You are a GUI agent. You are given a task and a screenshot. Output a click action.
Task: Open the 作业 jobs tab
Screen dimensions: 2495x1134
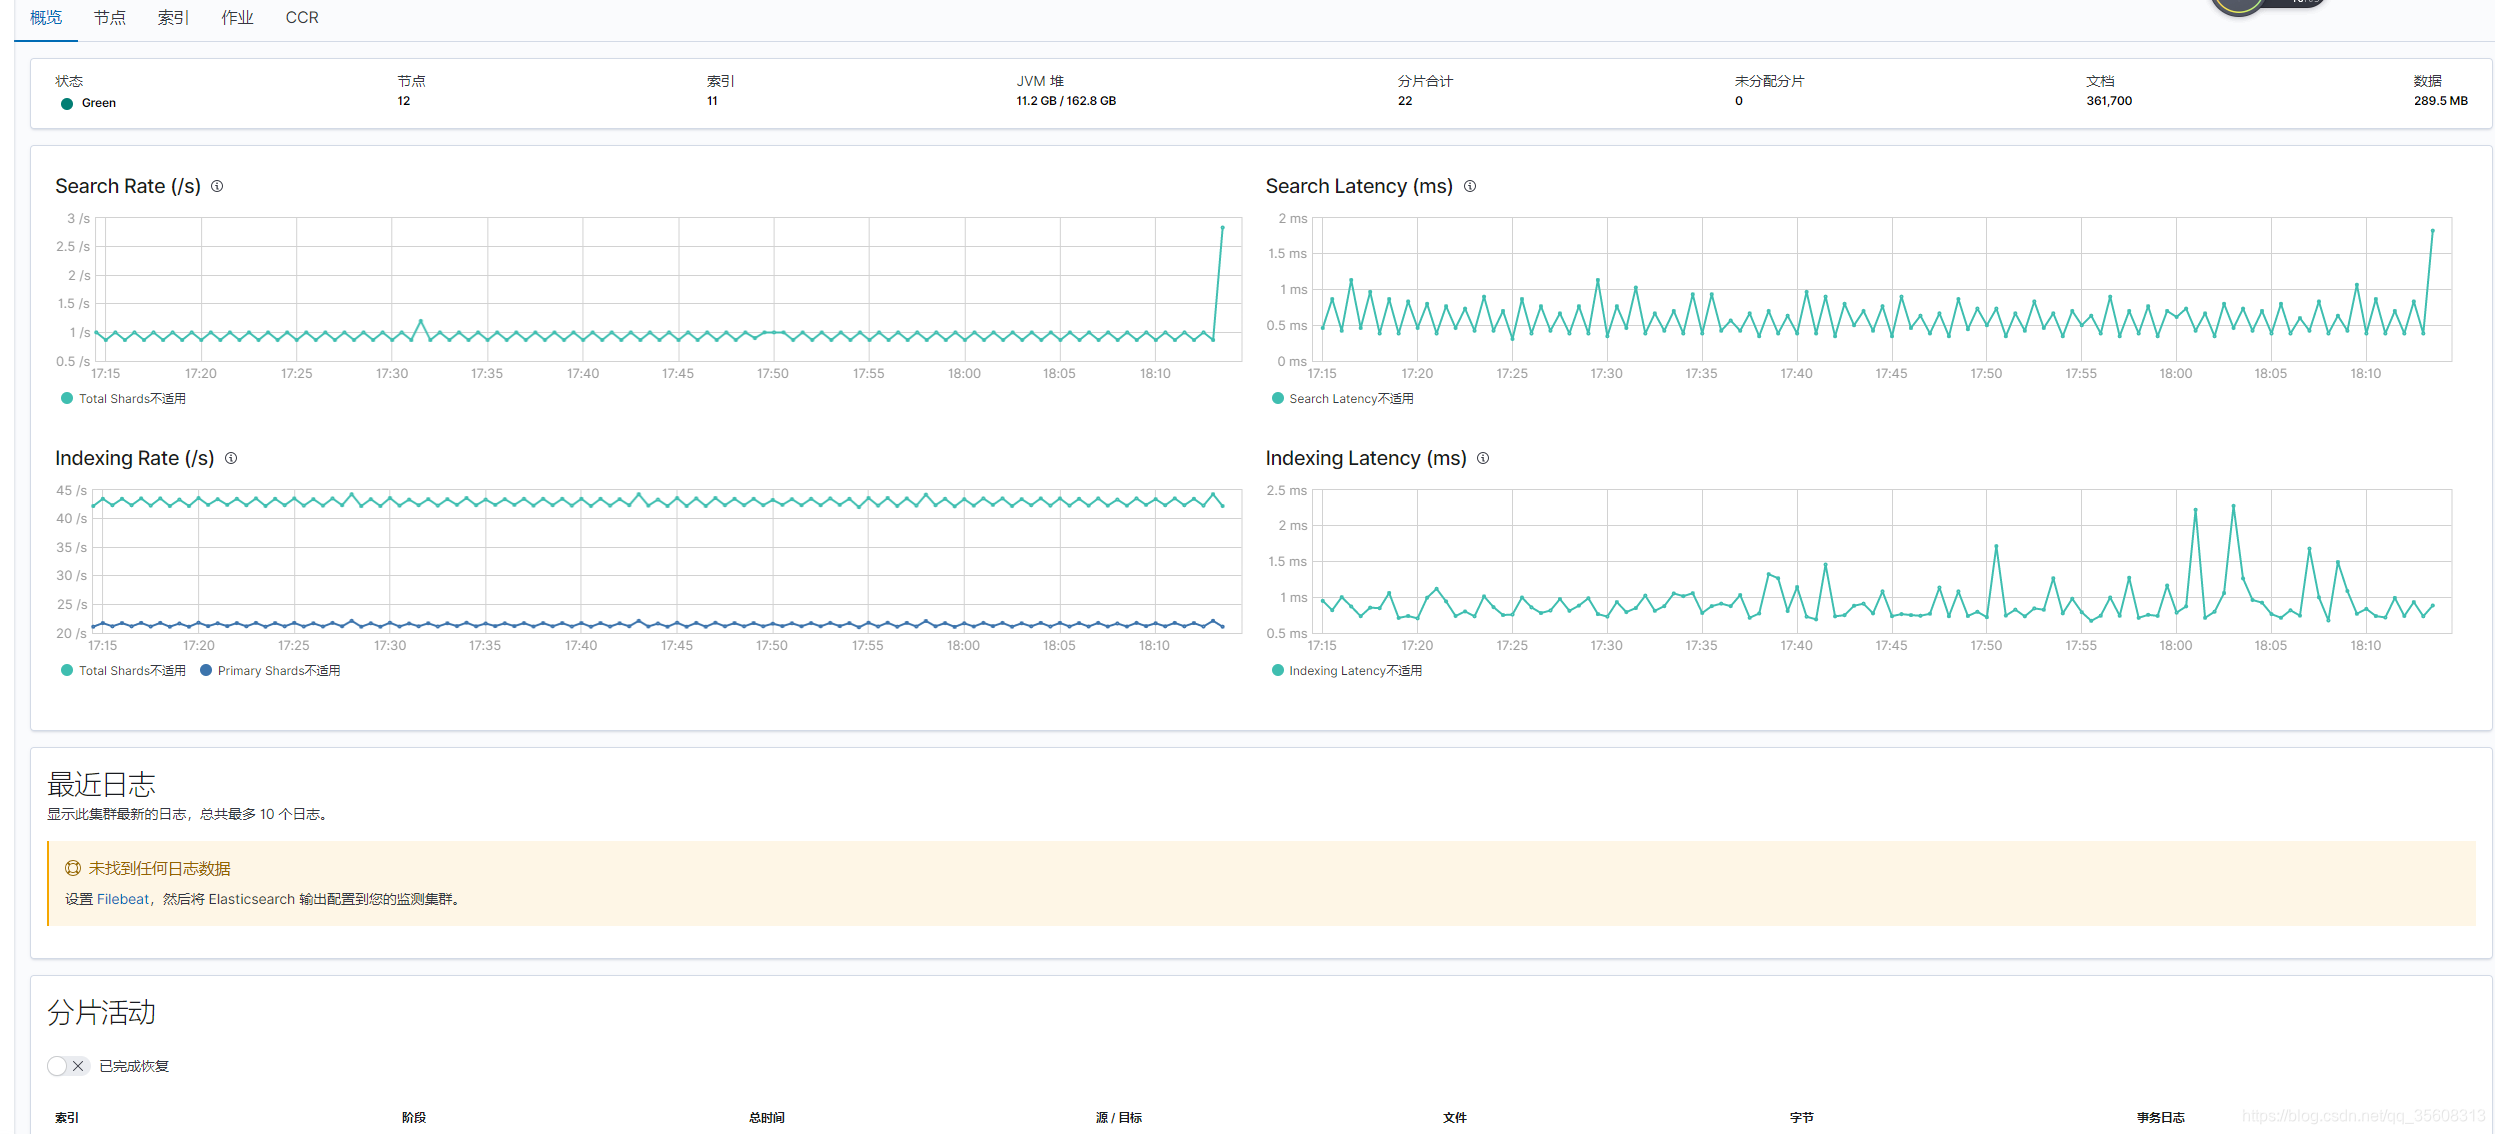pos(237,18)
